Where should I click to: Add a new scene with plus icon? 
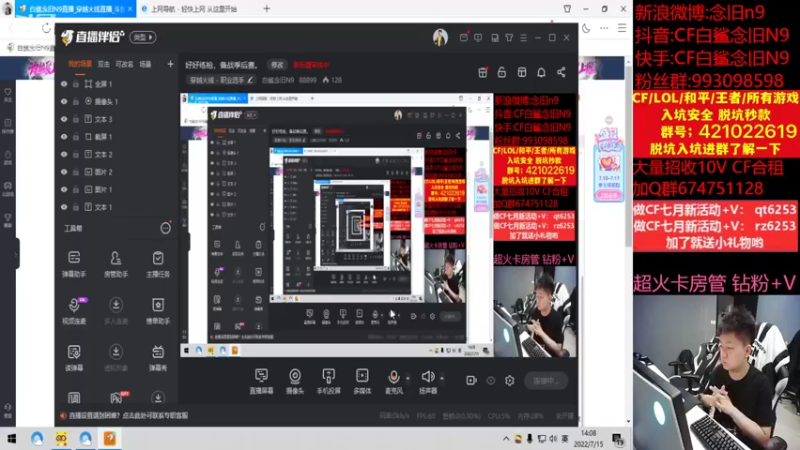(x=170, y=64)
